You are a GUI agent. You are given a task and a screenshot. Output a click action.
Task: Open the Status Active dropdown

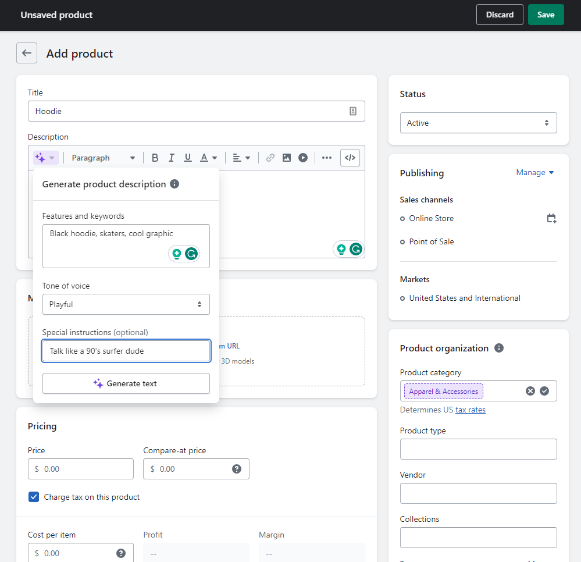pyautogui.click(x=478, y=123)
